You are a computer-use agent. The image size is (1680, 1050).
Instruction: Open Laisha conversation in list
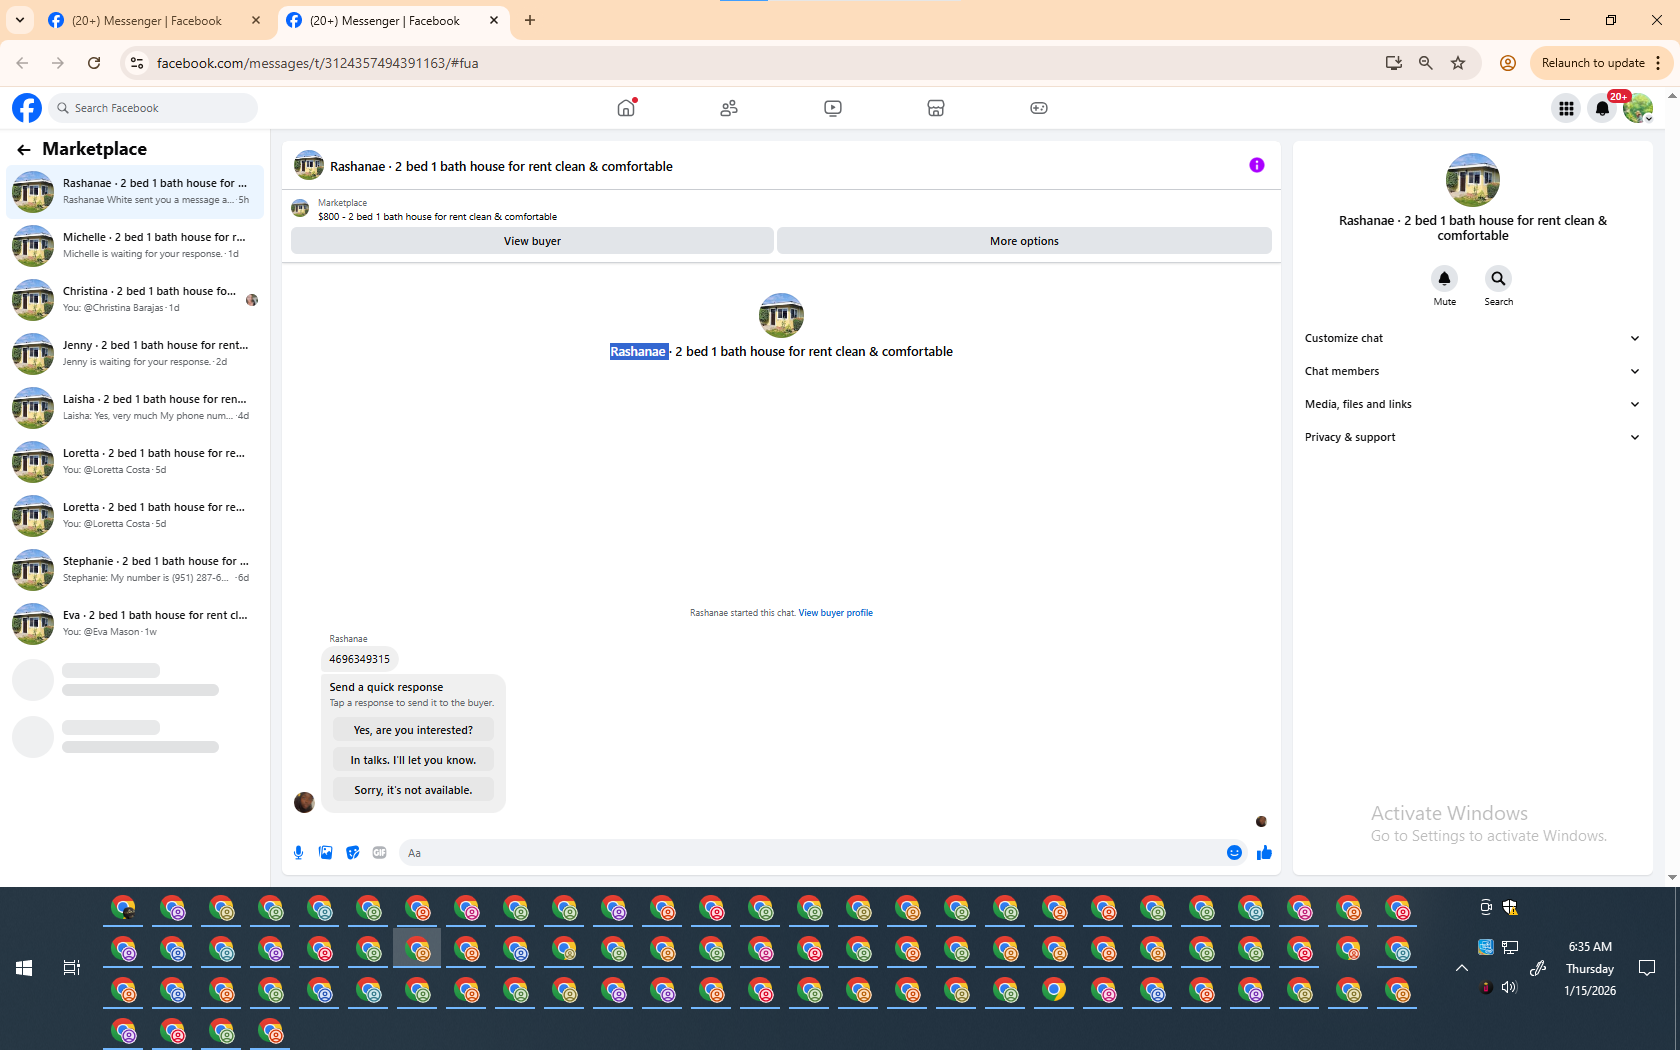pos(135,407)
